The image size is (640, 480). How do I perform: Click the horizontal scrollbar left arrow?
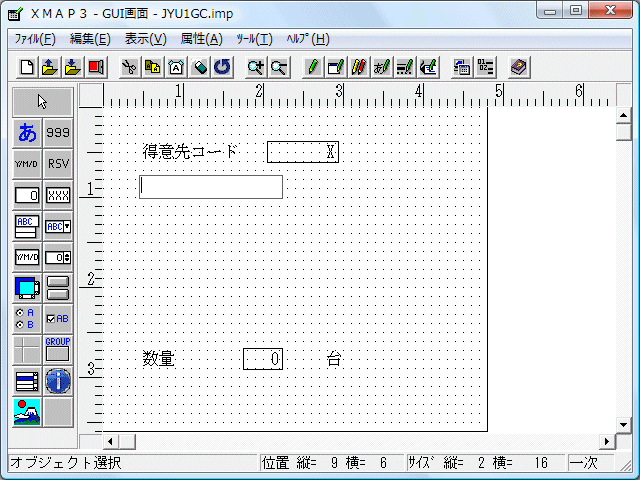(x=110, y=441)
